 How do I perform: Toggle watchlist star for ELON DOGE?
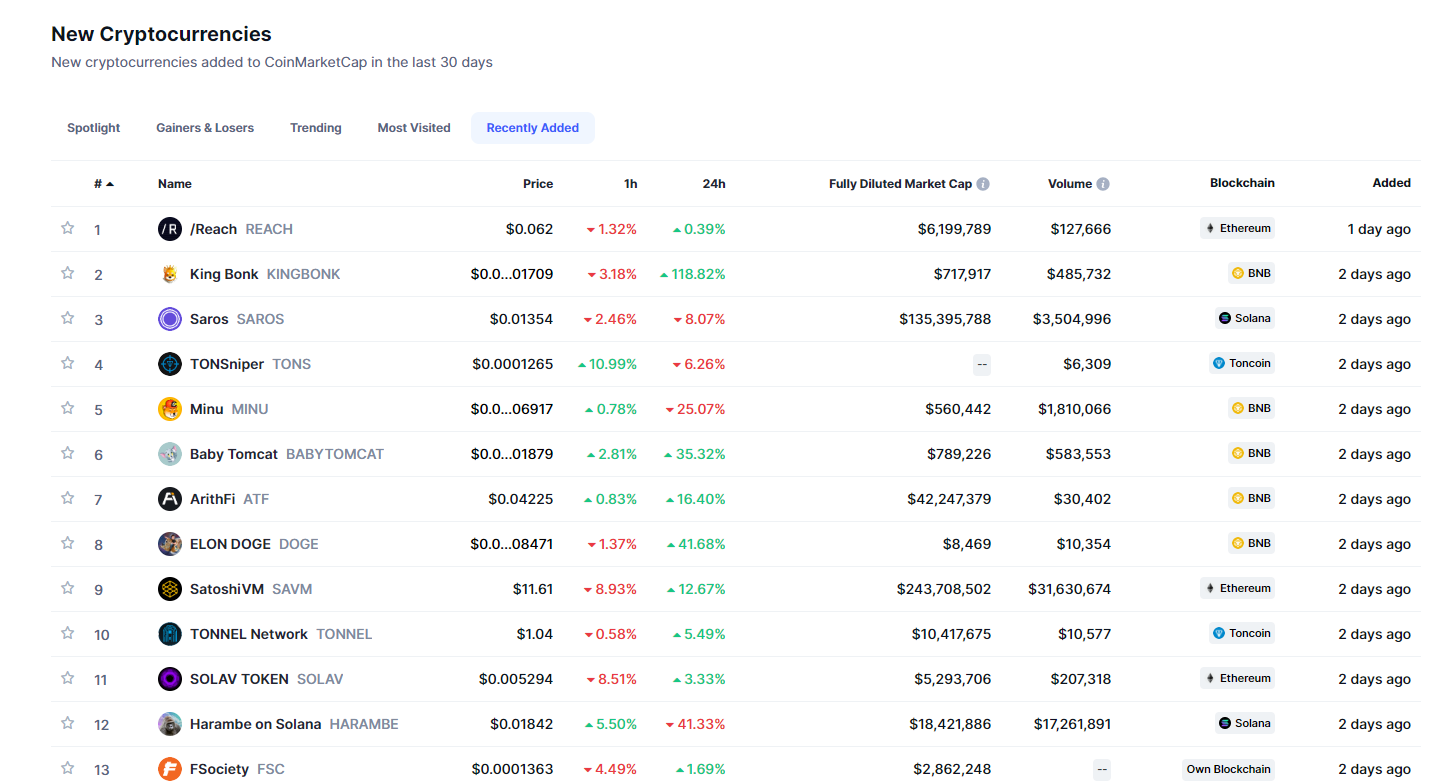68,543
